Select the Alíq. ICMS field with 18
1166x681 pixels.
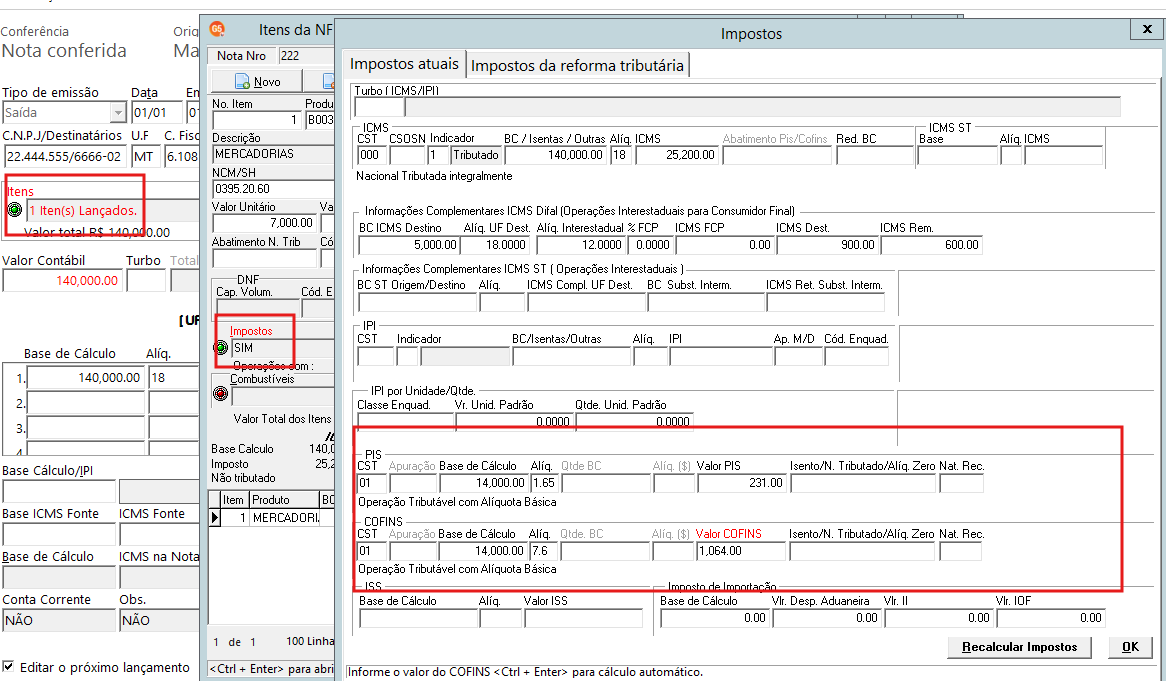click(x=620, y=155)
